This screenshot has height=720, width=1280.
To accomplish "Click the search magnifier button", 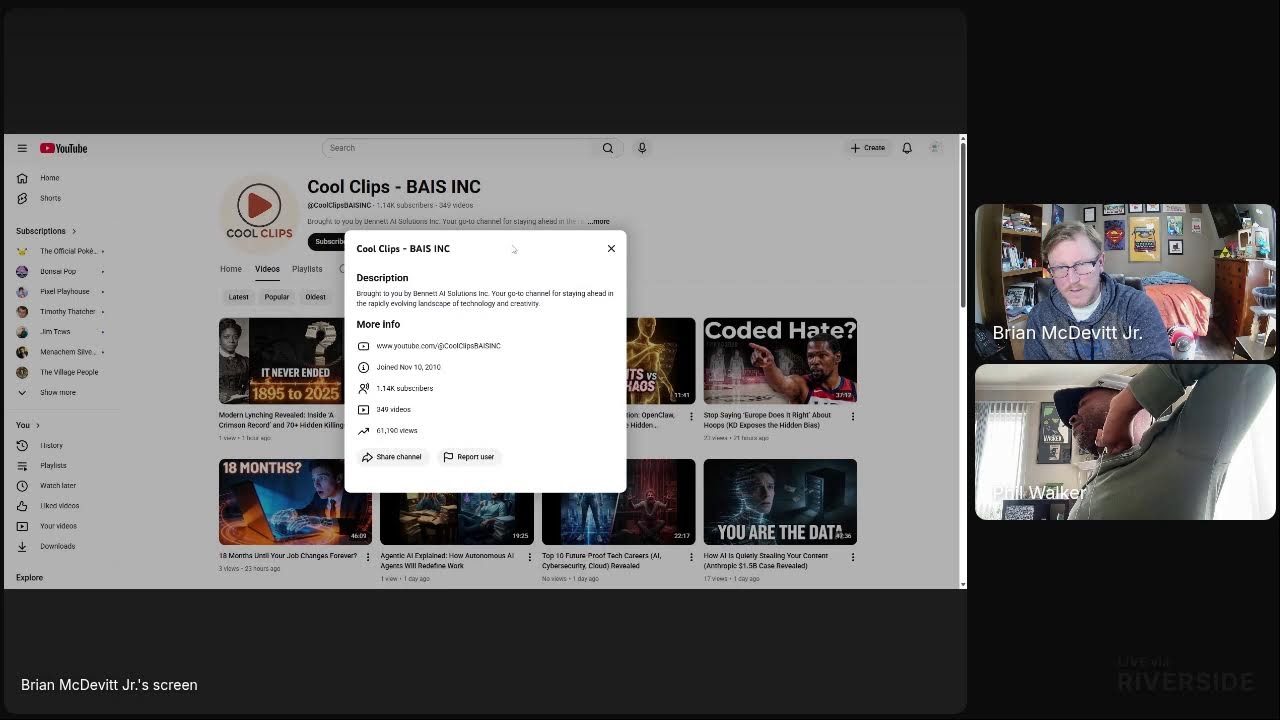I will coord(608,148).
